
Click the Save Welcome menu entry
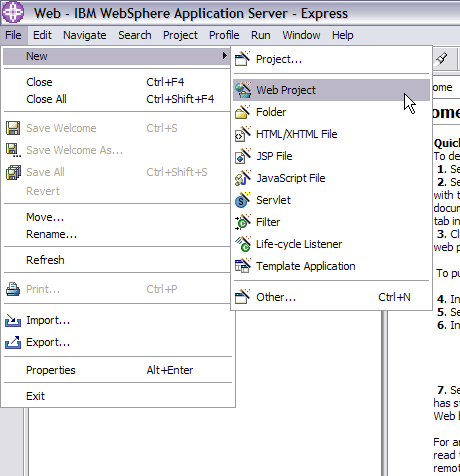pyautogui.click(x=116, y=128)
